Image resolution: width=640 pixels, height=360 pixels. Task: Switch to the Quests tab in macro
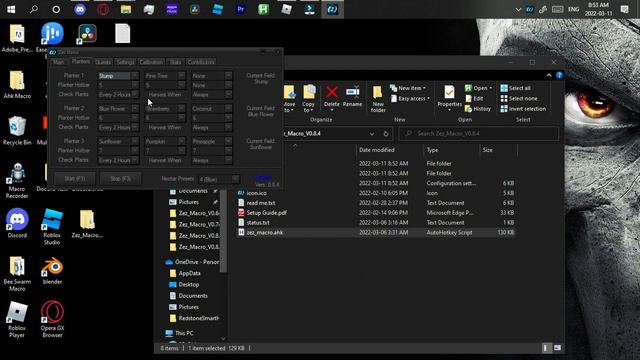103,62
